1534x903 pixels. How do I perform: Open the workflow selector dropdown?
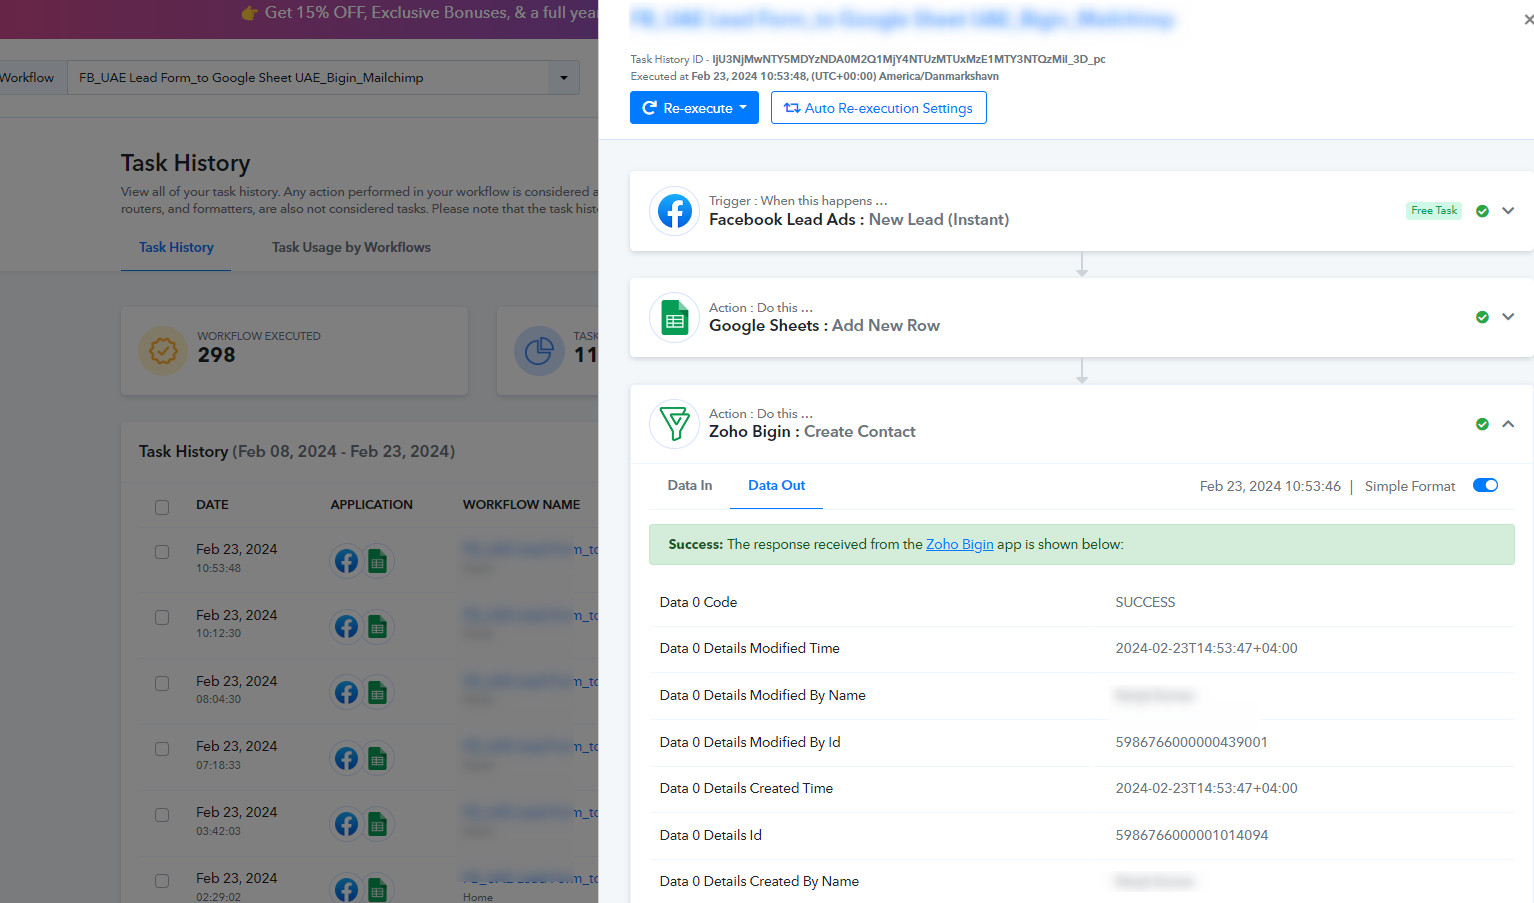(563, 78)
